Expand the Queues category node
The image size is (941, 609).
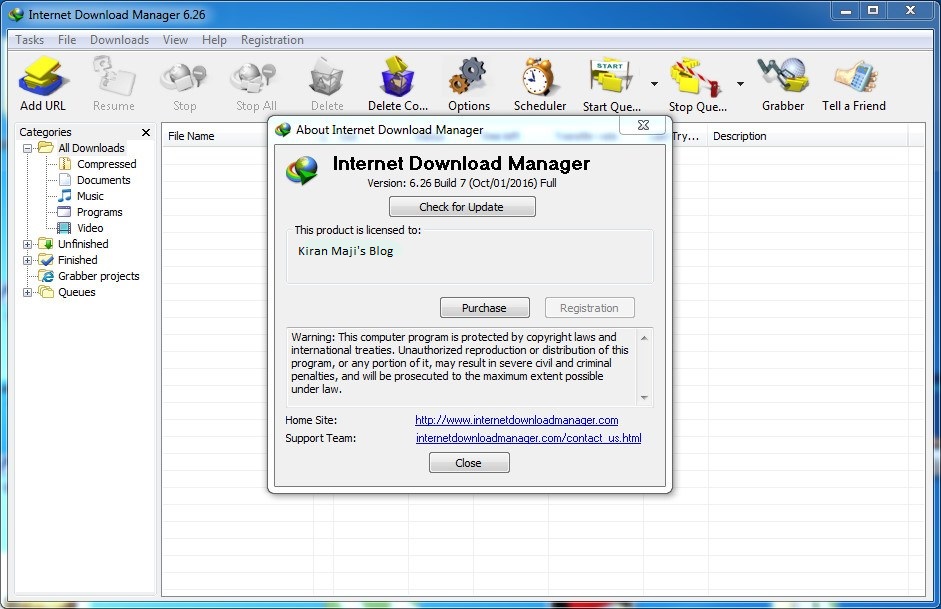[28, 292]
